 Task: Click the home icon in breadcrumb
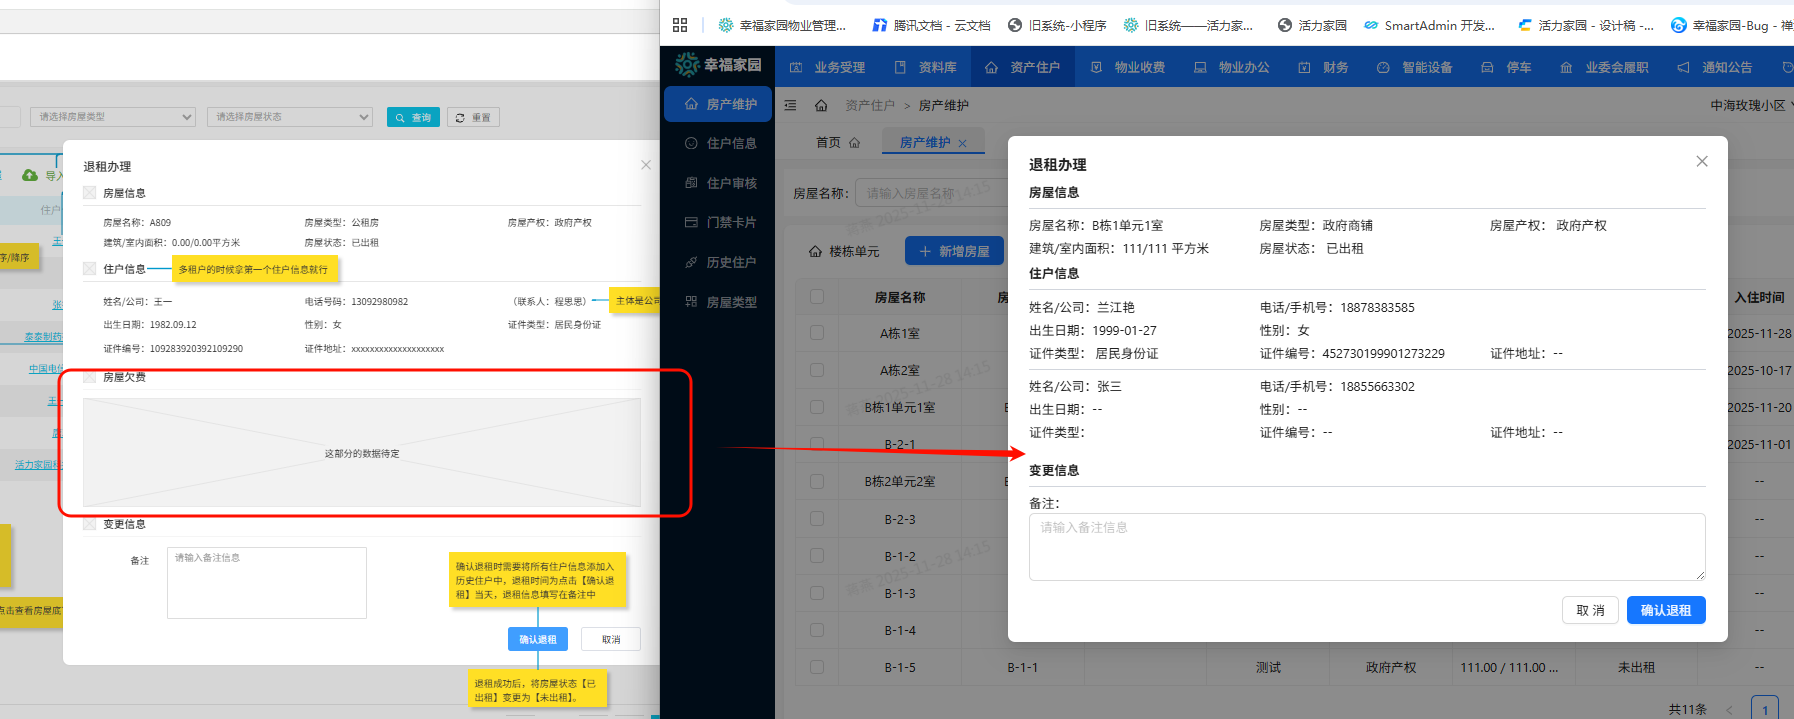821,105
